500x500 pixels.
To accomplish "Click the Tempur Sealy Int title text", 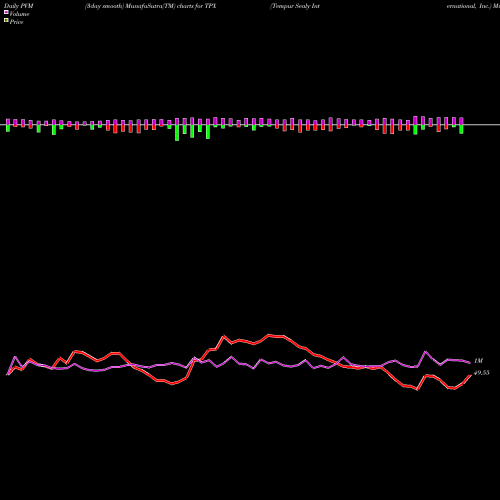I will coord(295,6).
